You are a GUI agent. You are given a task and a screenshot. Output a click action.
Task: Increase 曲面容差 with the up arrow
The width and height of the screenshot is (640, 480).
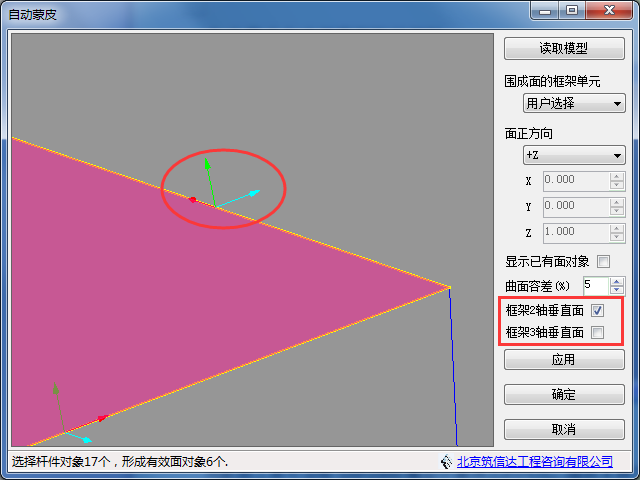click(617, 281)
